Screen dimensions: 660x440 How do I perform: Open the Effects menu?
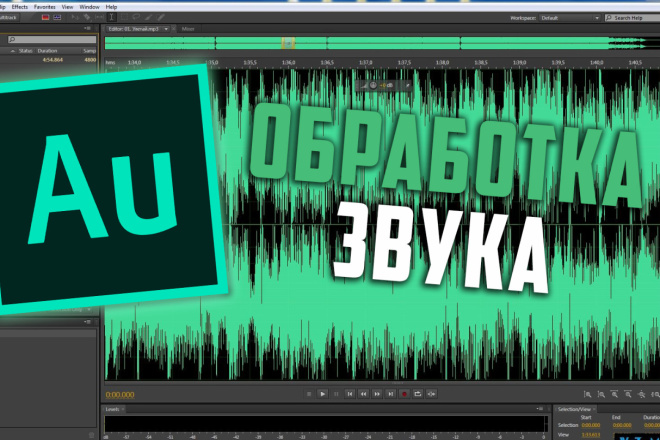tap(20, 6)
